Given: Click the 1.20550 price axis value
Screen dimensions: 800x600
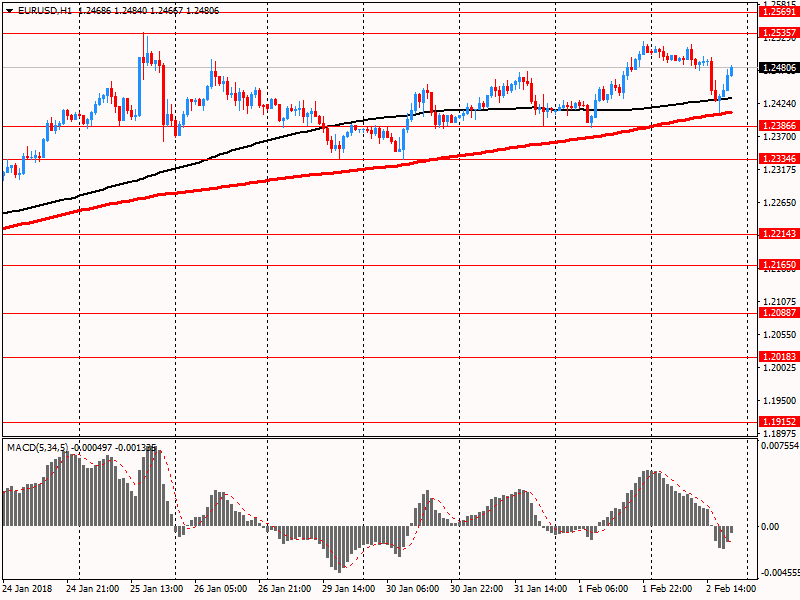Looking at the screenshot, I should (x=779, y=335).
